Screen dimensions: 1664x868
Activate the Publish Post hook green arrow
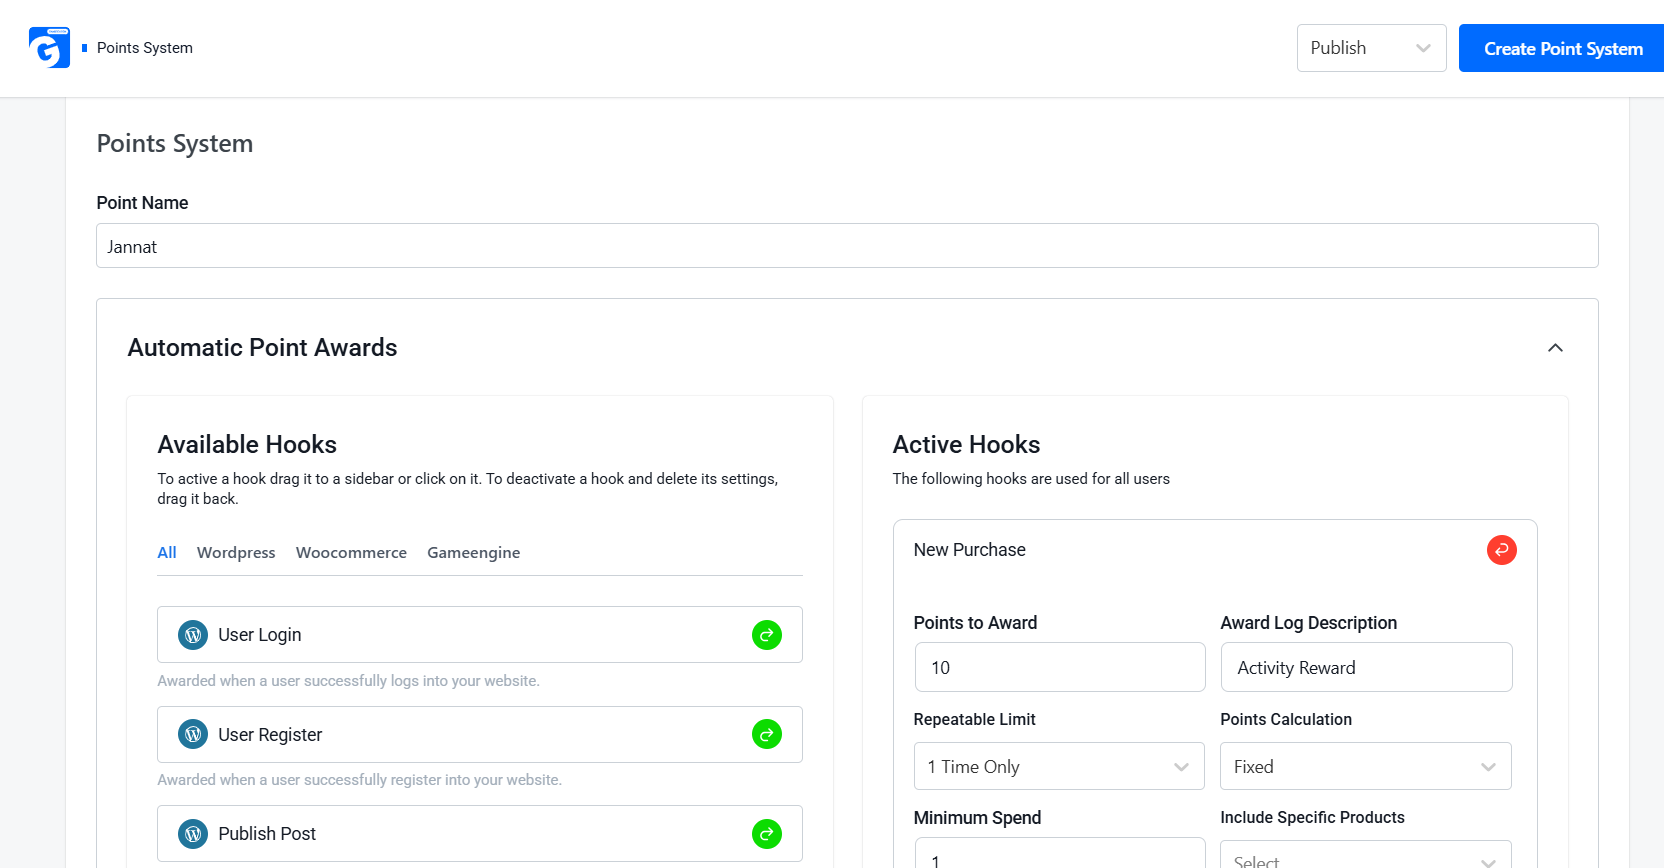coord(767,834)
